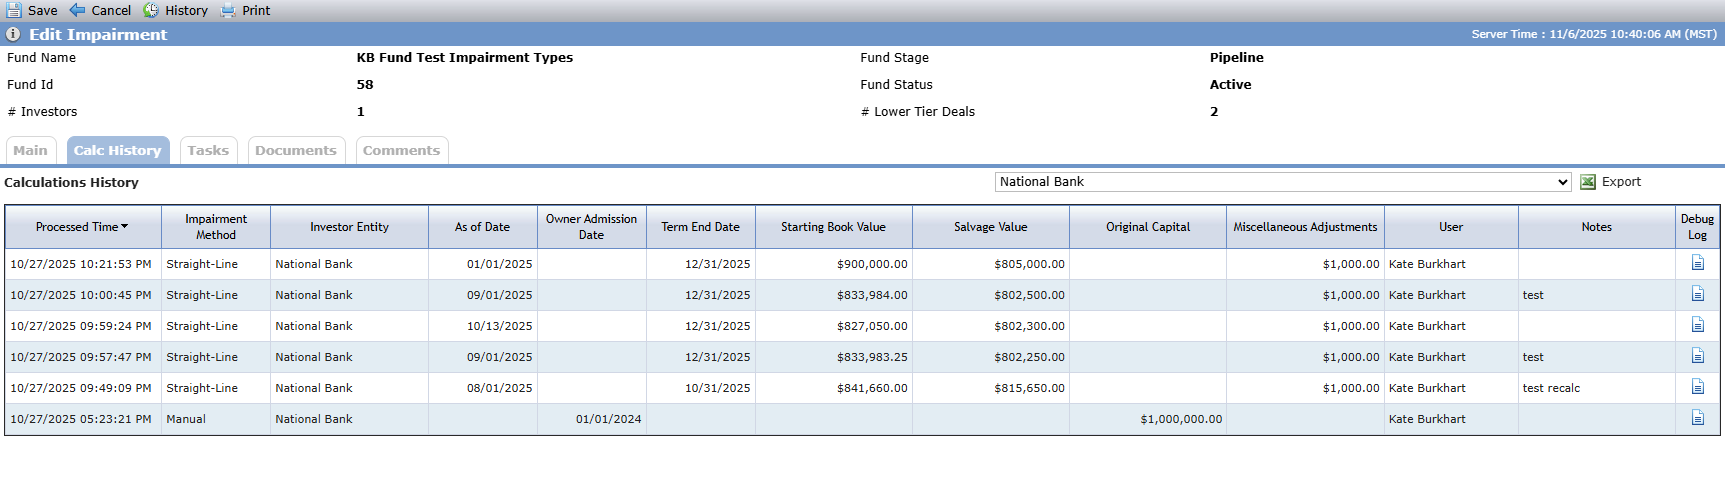The height and width of the screenshot is (493, 1725).
Task: Click the Save disk icon
Action: (x=14, y=10)
